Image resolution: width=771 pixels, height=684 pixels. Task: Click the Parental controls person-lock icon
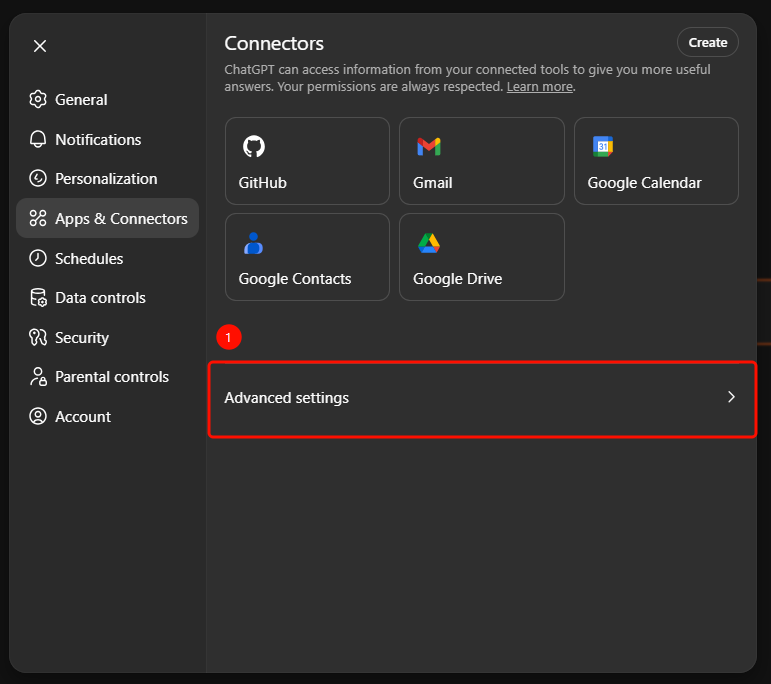pos(38,377)
